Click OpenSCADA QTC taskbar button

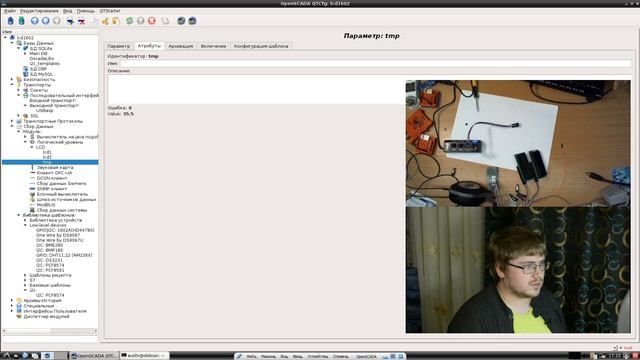coord(94,356)
